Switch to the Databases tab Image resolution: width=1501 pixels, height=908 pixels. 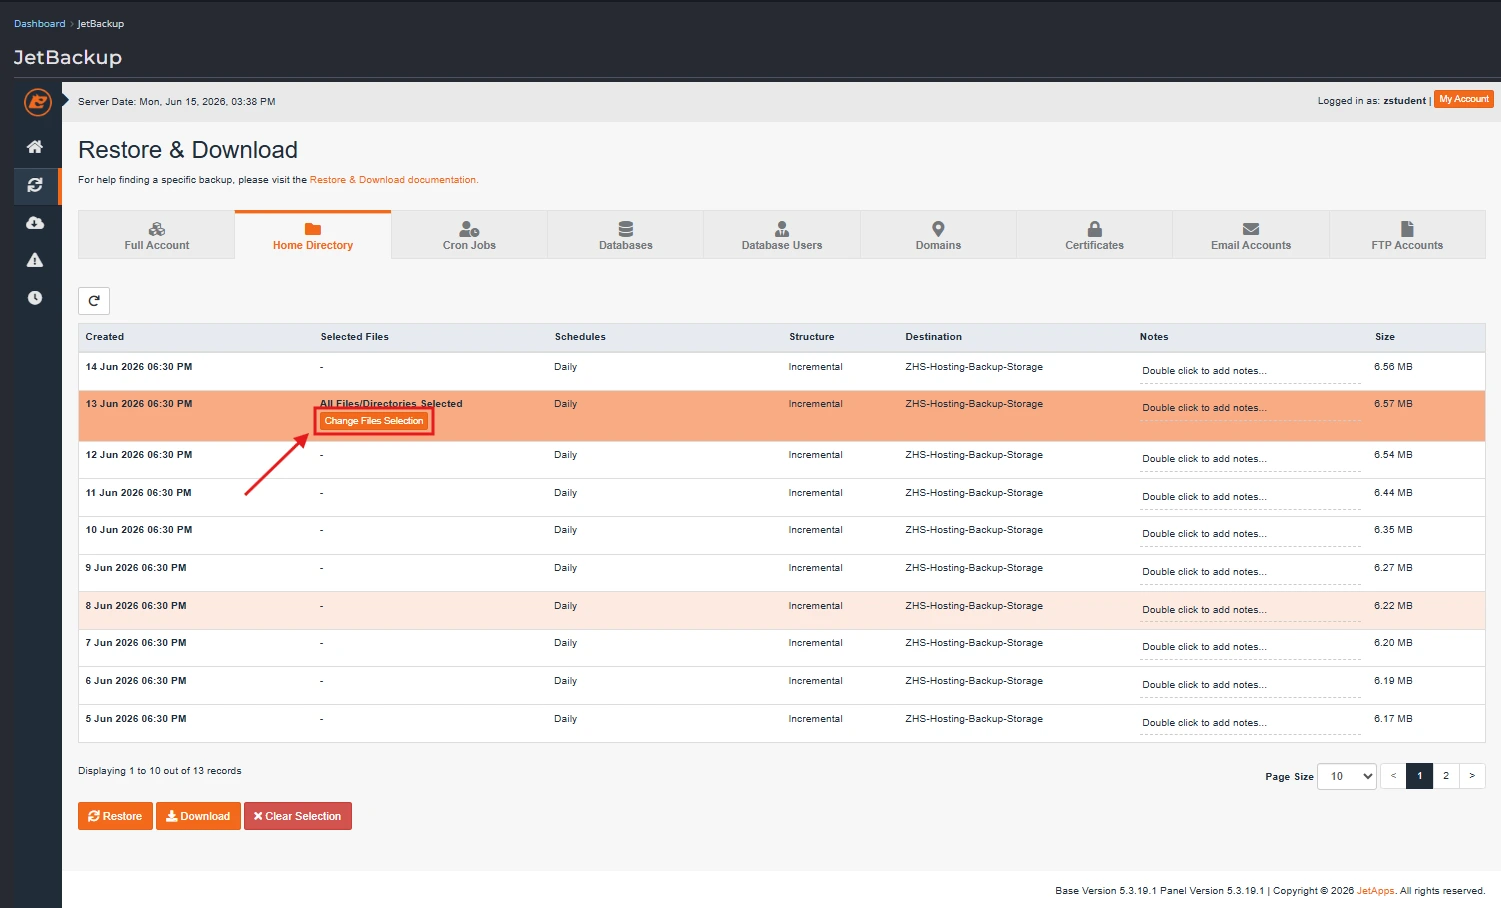click(x=626, y=235)
